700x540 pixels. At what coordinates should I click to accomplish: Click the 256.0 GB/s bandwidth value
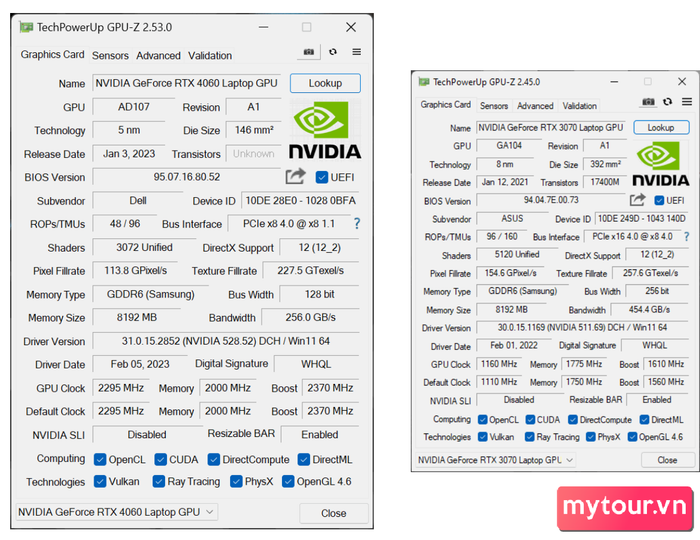tap(310, 317)
